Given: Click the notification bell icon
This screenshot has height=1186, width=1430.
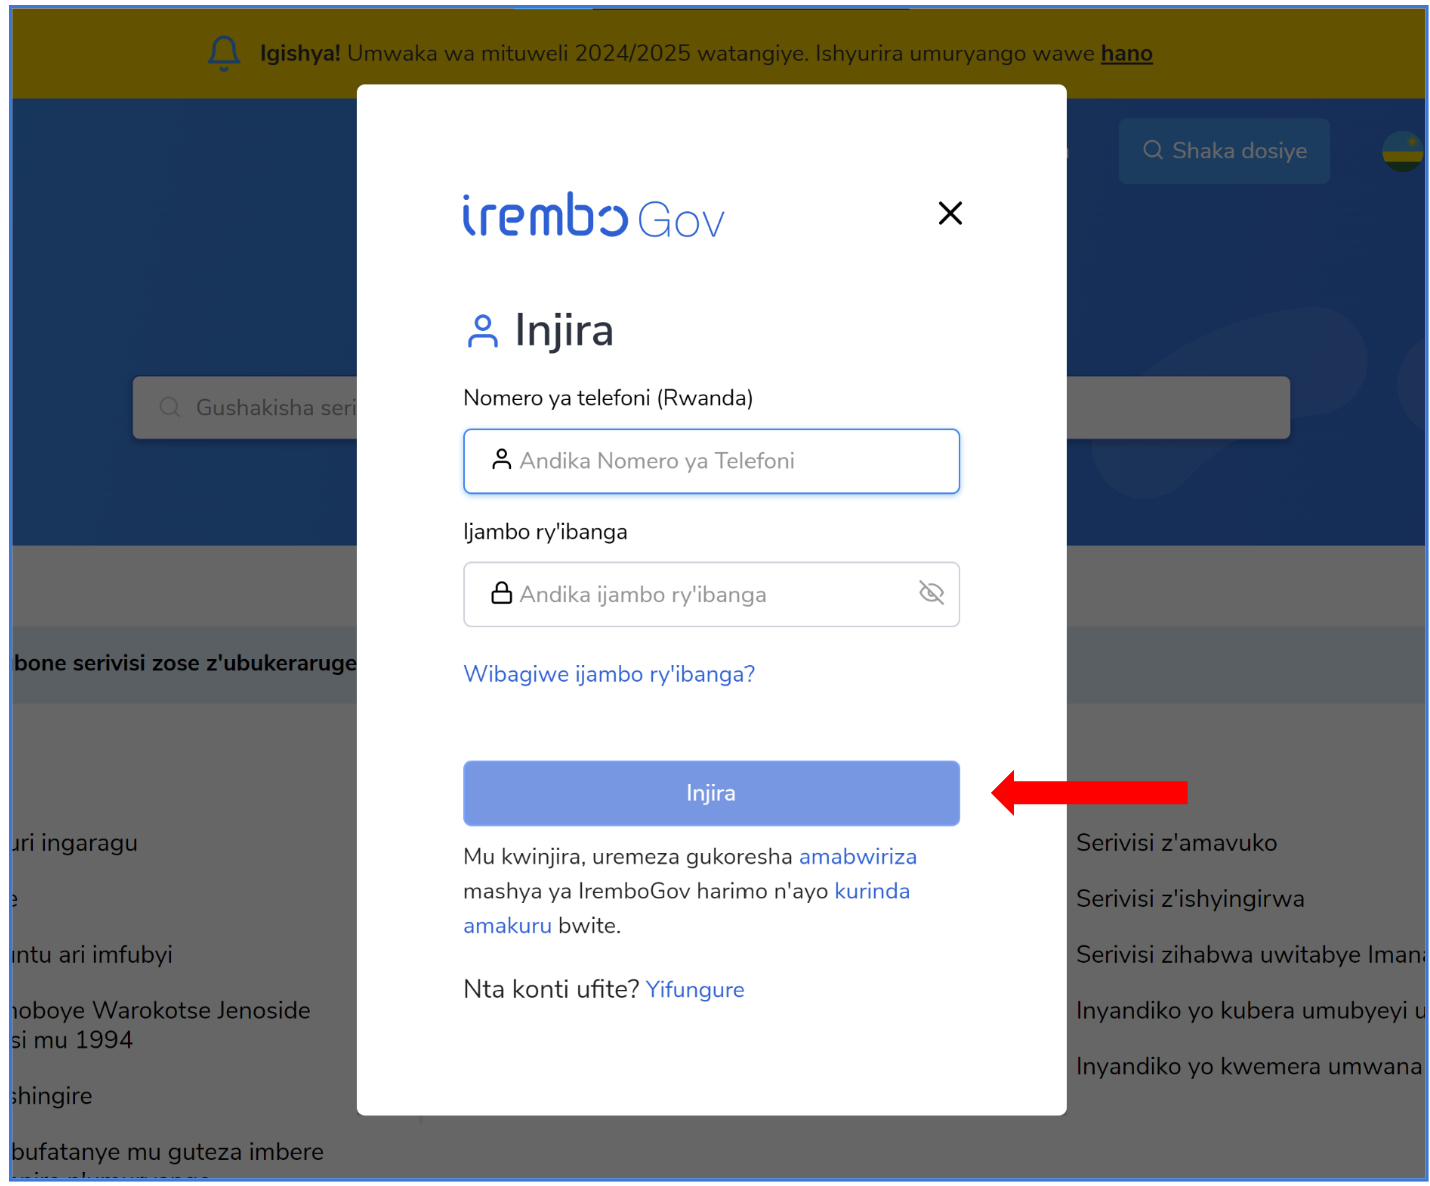Looking at the screenshot, I should click(224, 53).
